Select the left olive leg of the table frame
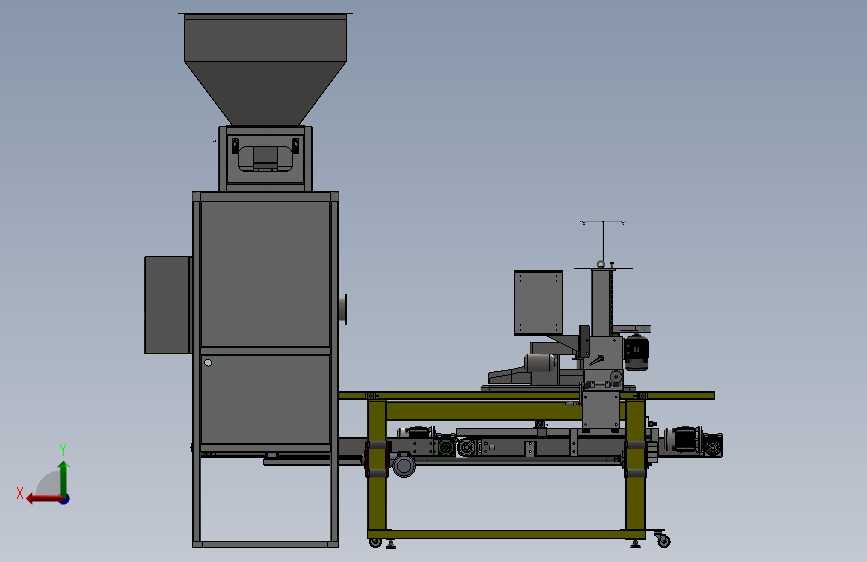 [x=377, y=465]
